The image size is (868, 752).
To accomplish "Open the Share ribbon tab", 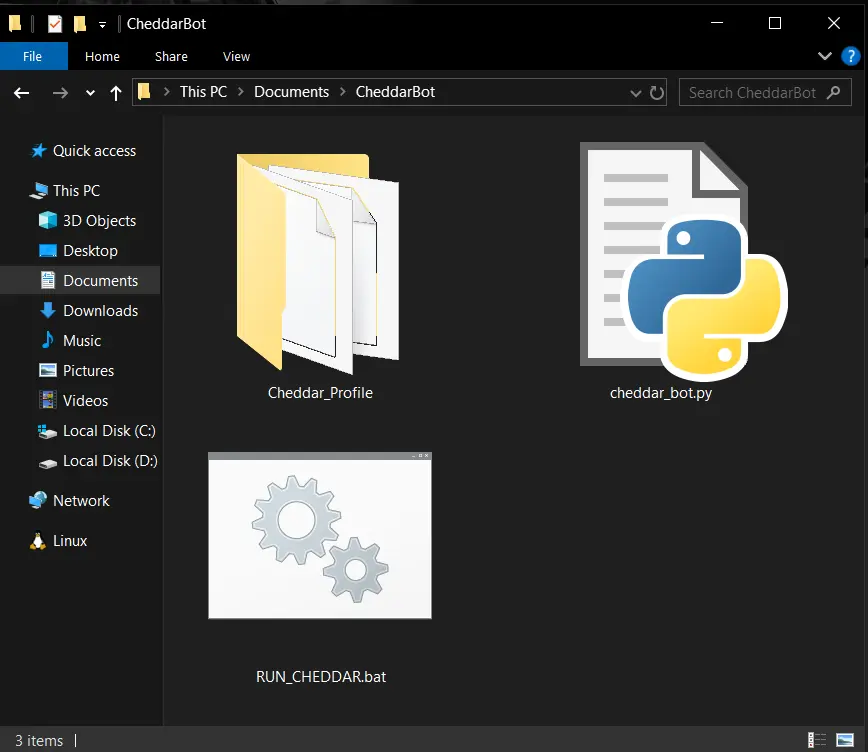I will pyautogui.click(x=171, y=56).
